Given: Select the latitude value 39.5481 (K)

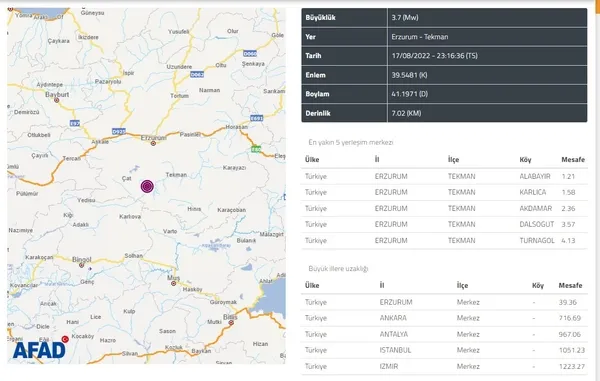Looking at the screenshot, I should pos(409,75).
